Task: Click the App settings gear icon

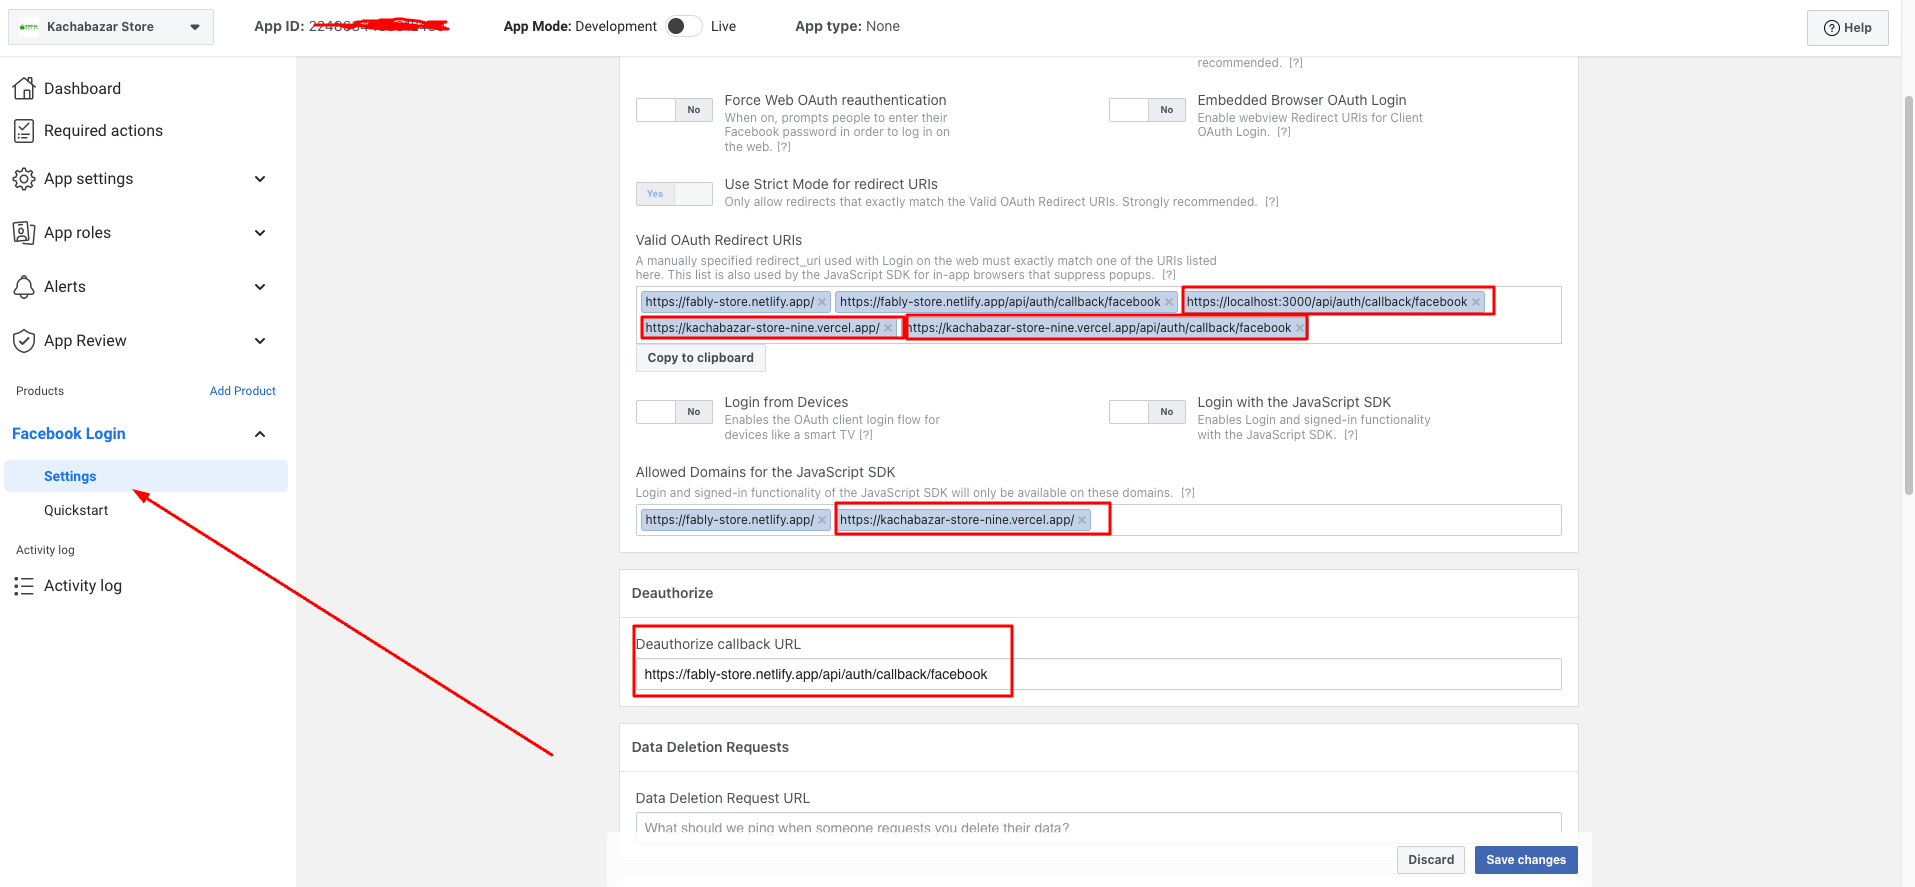Action: (x=24, y=179)
